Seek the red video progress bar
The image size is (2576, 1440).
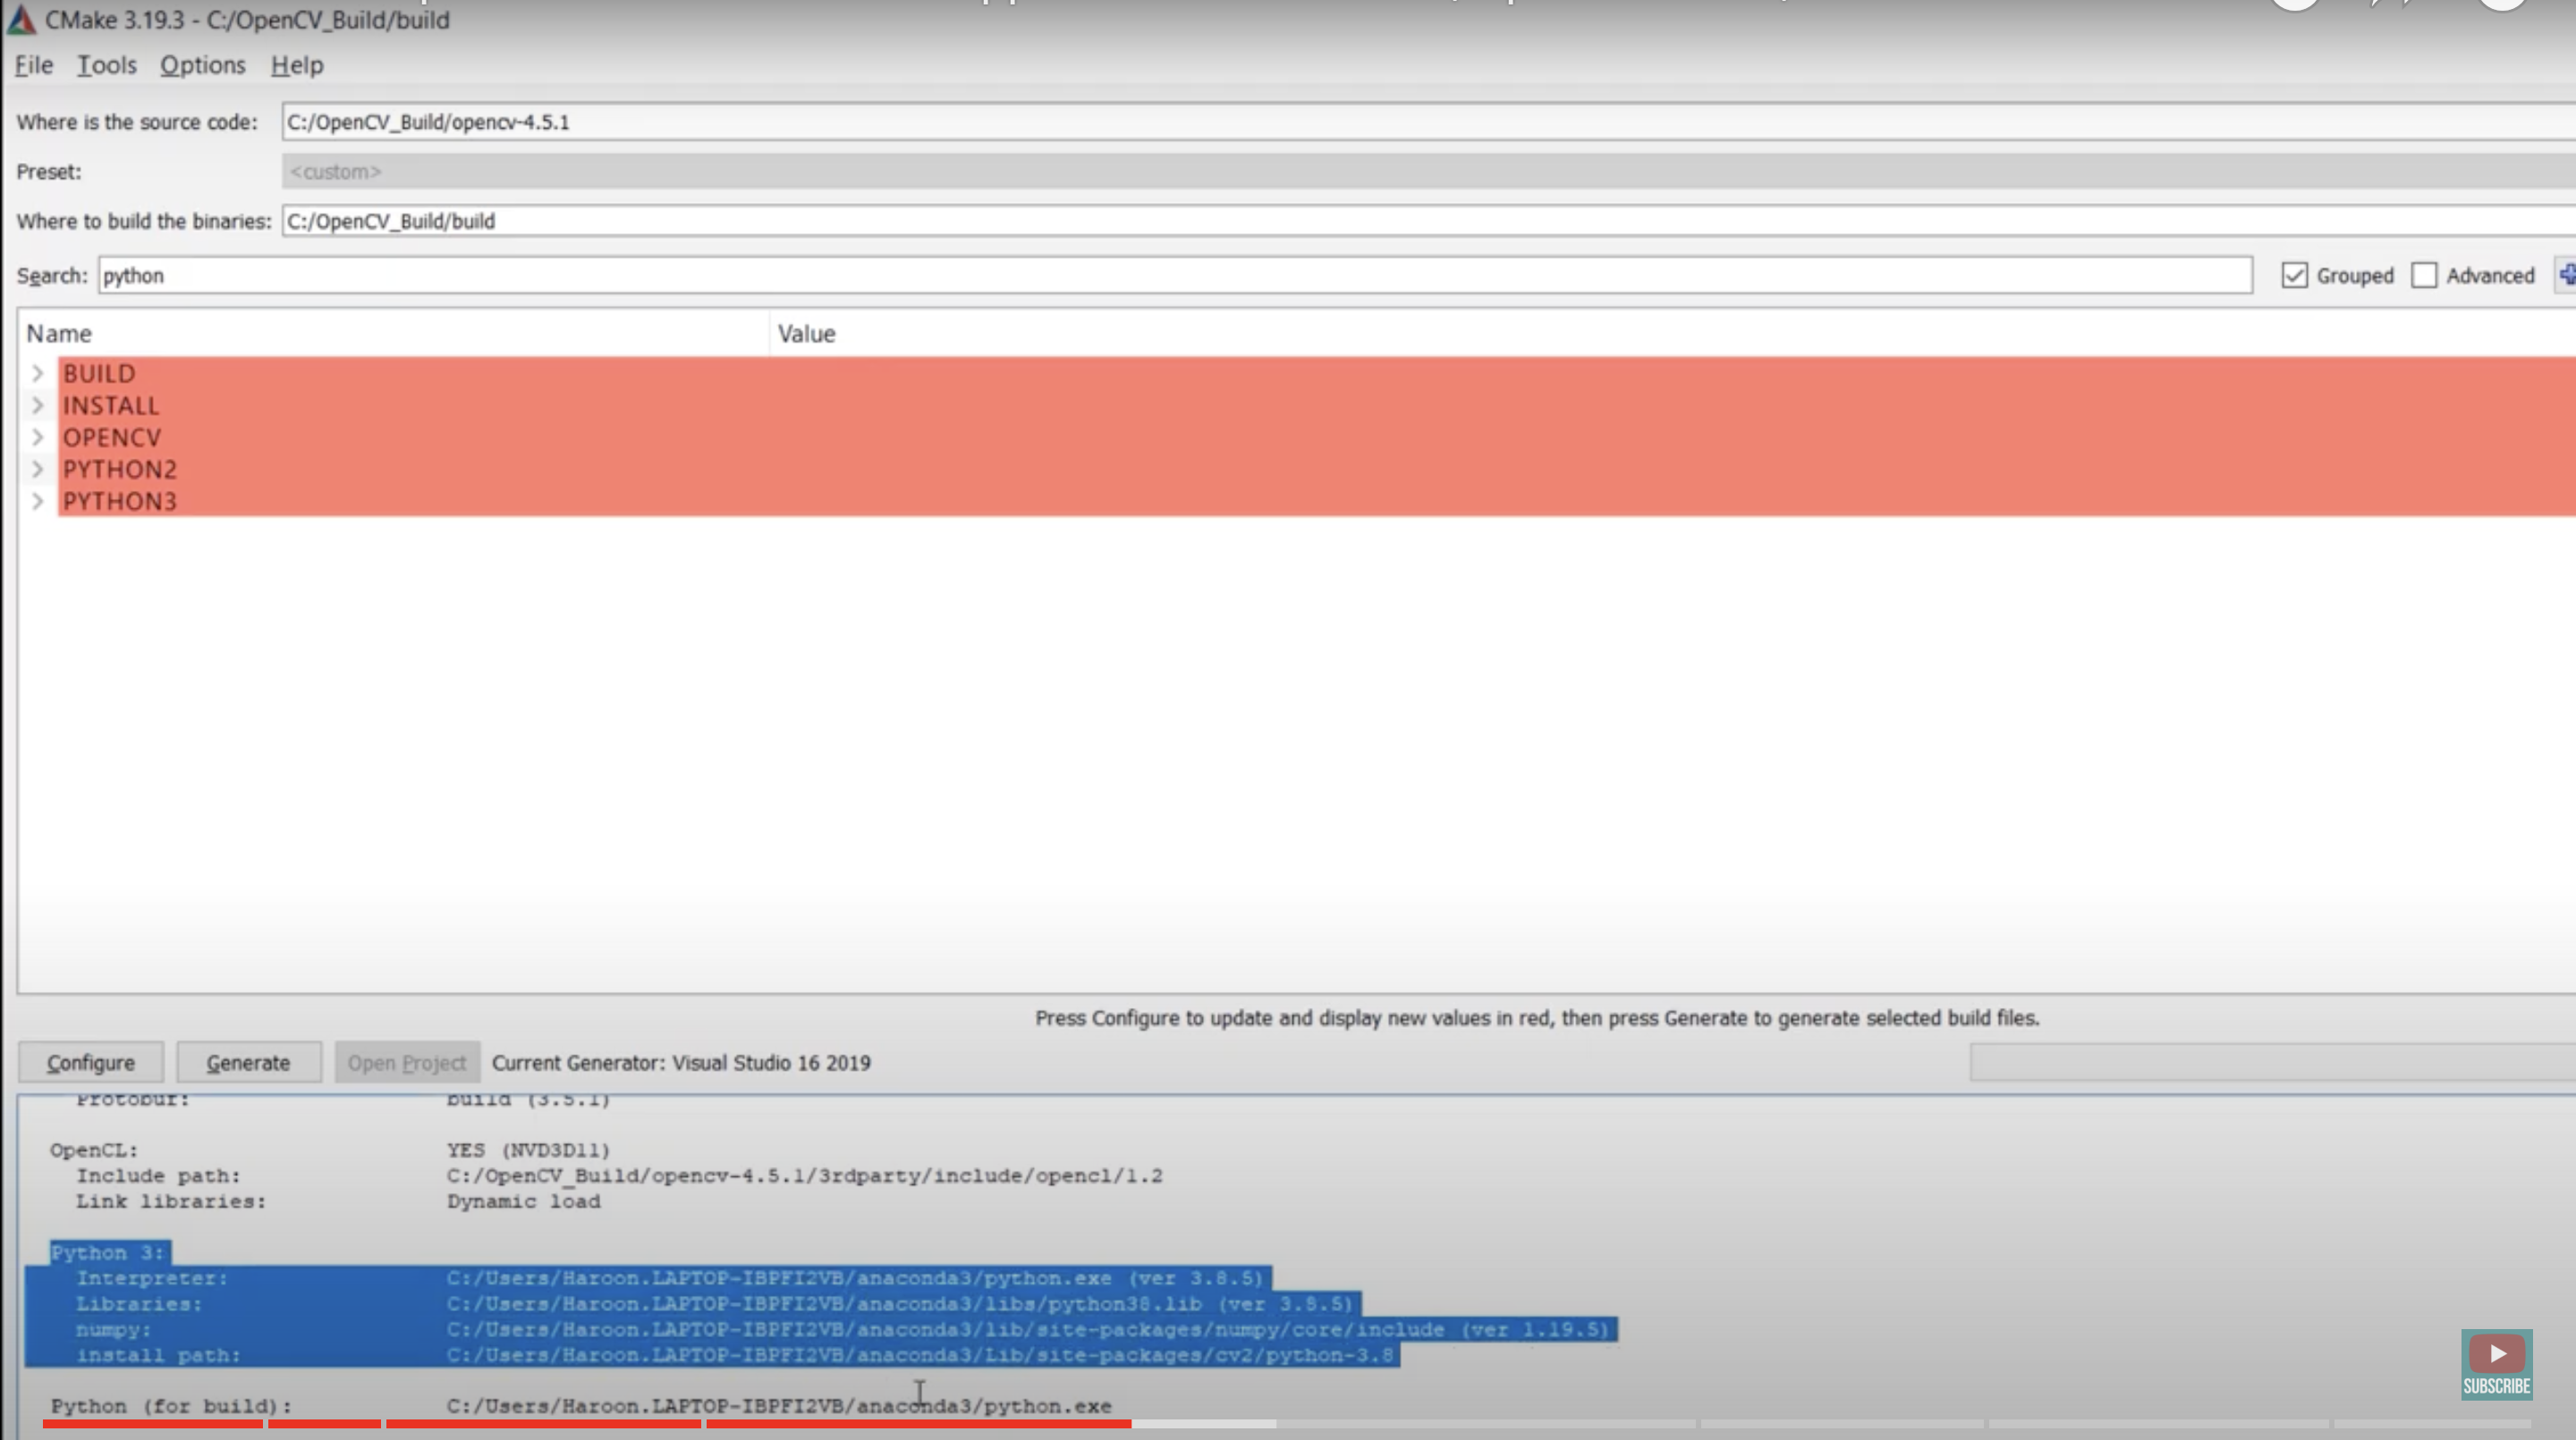(587, 1423)
